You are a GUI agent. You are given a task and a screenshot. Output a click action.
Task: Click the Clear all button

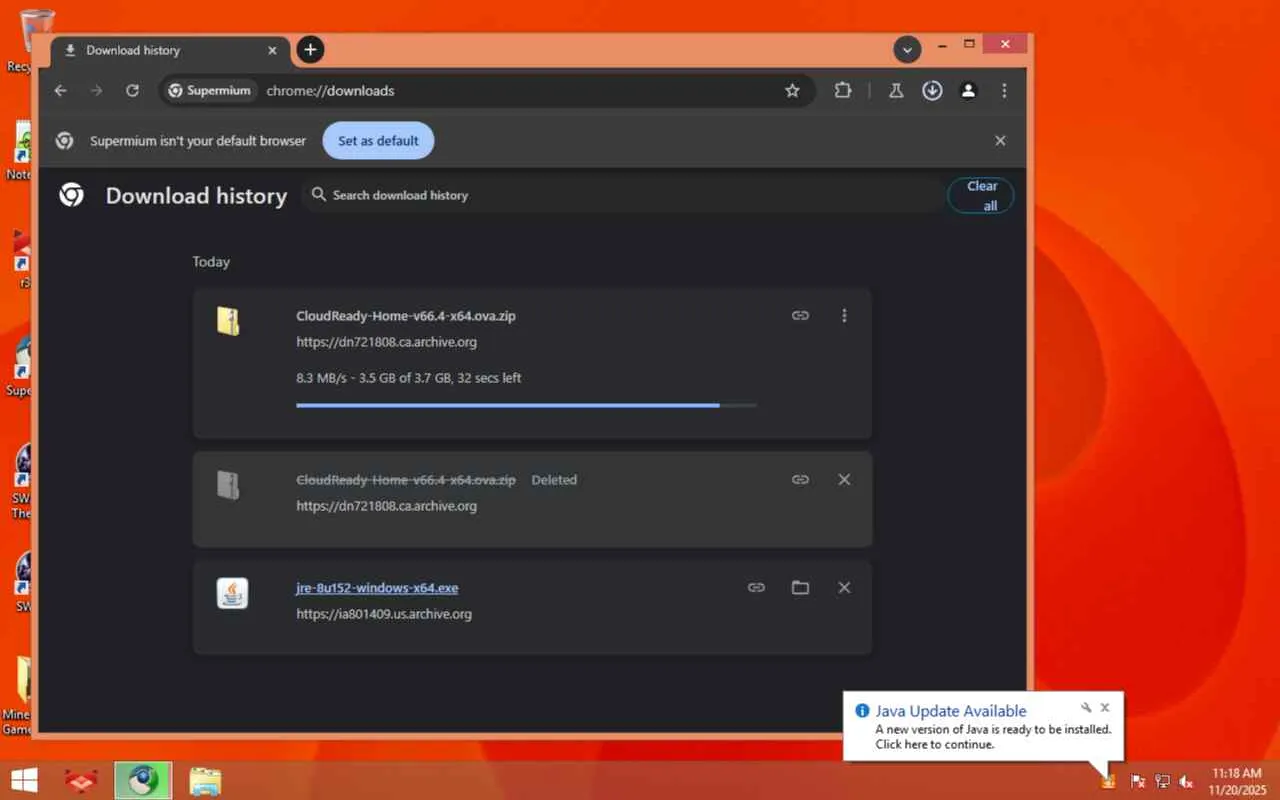(x=981, y=196)
